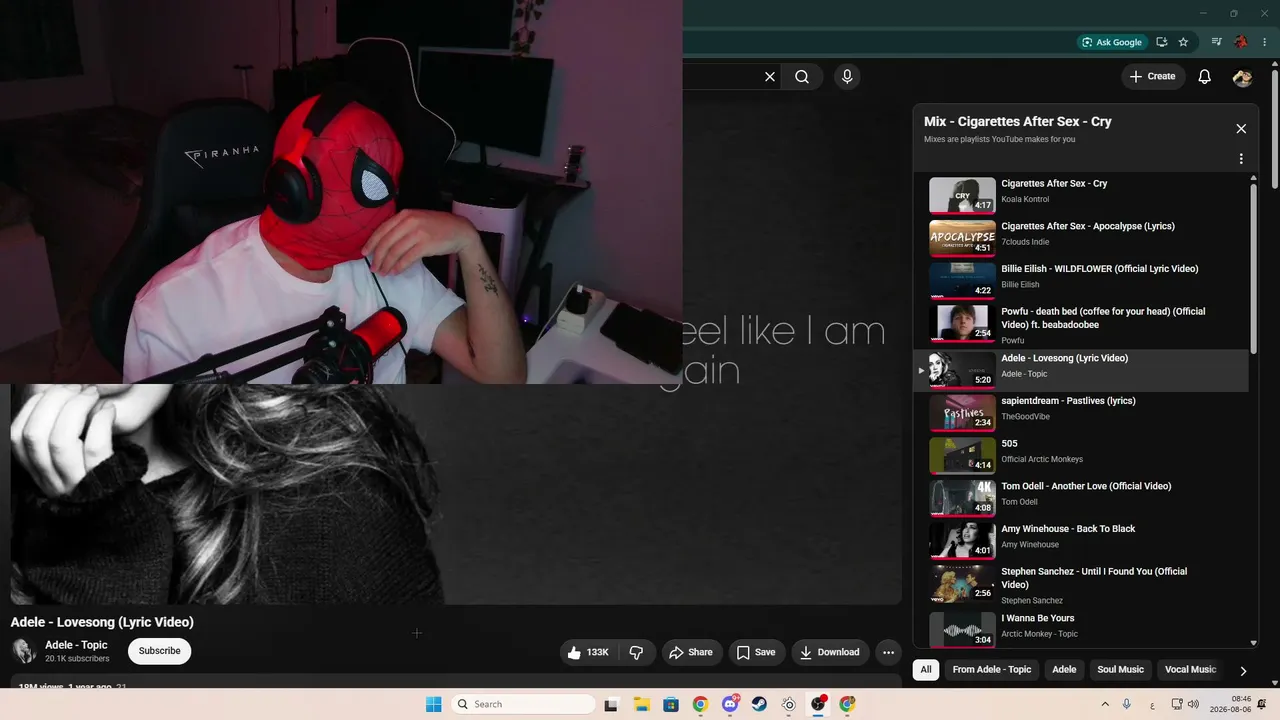Screen dimensions: 1280x720
Task: Click the YouTube search magnifier button
Action: click(802, 76)
